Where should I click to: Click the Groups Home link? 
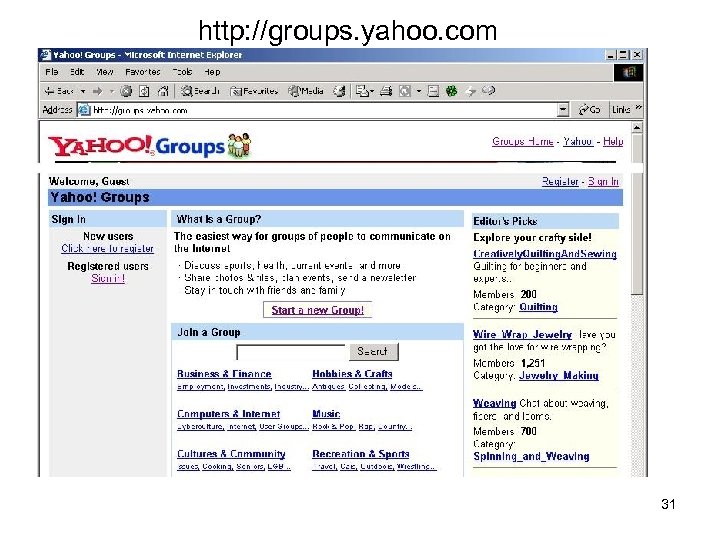(523, 141)
